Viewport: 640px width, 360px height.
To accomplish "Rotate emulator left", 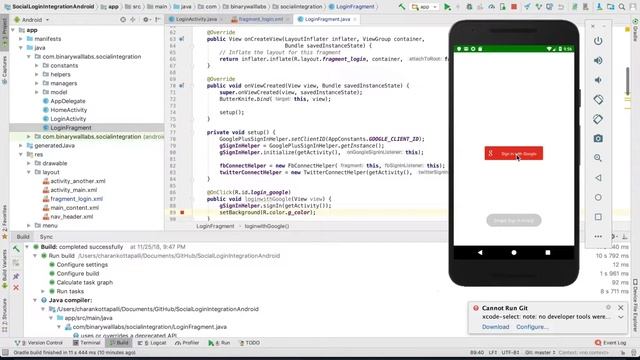I will click(598, 99).
